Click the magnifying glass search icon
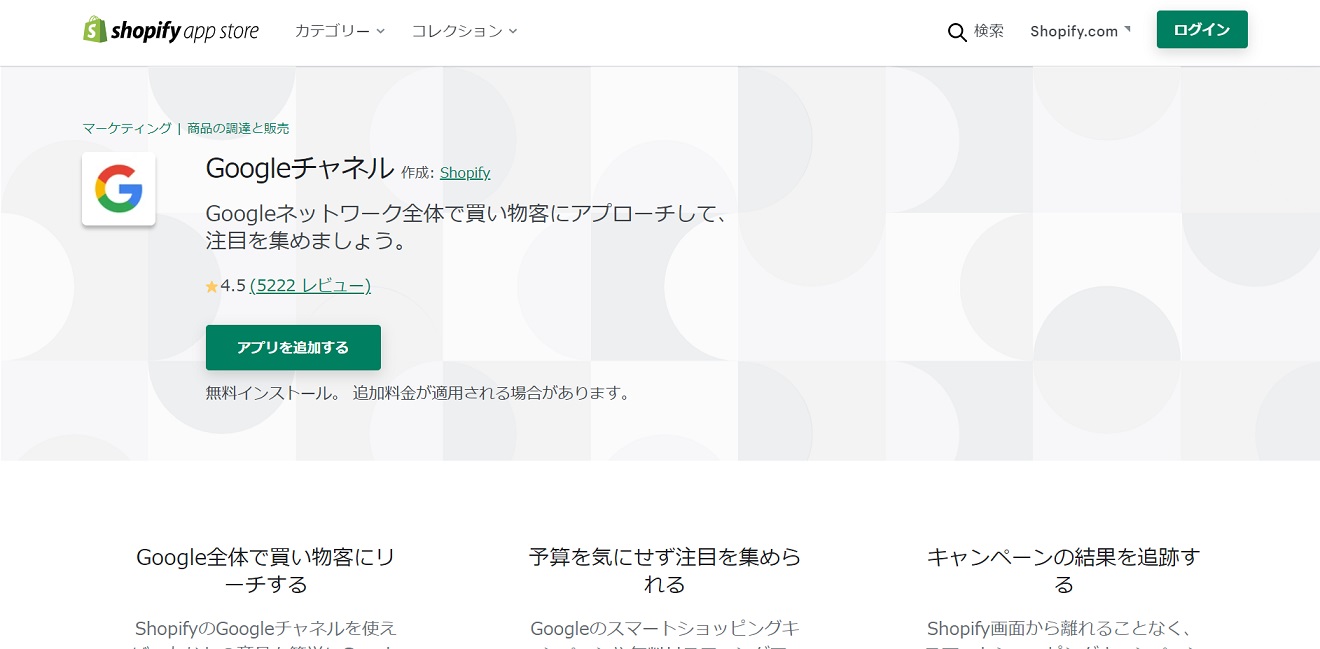This screenshot has width=1320, height=649. [957, 32]
